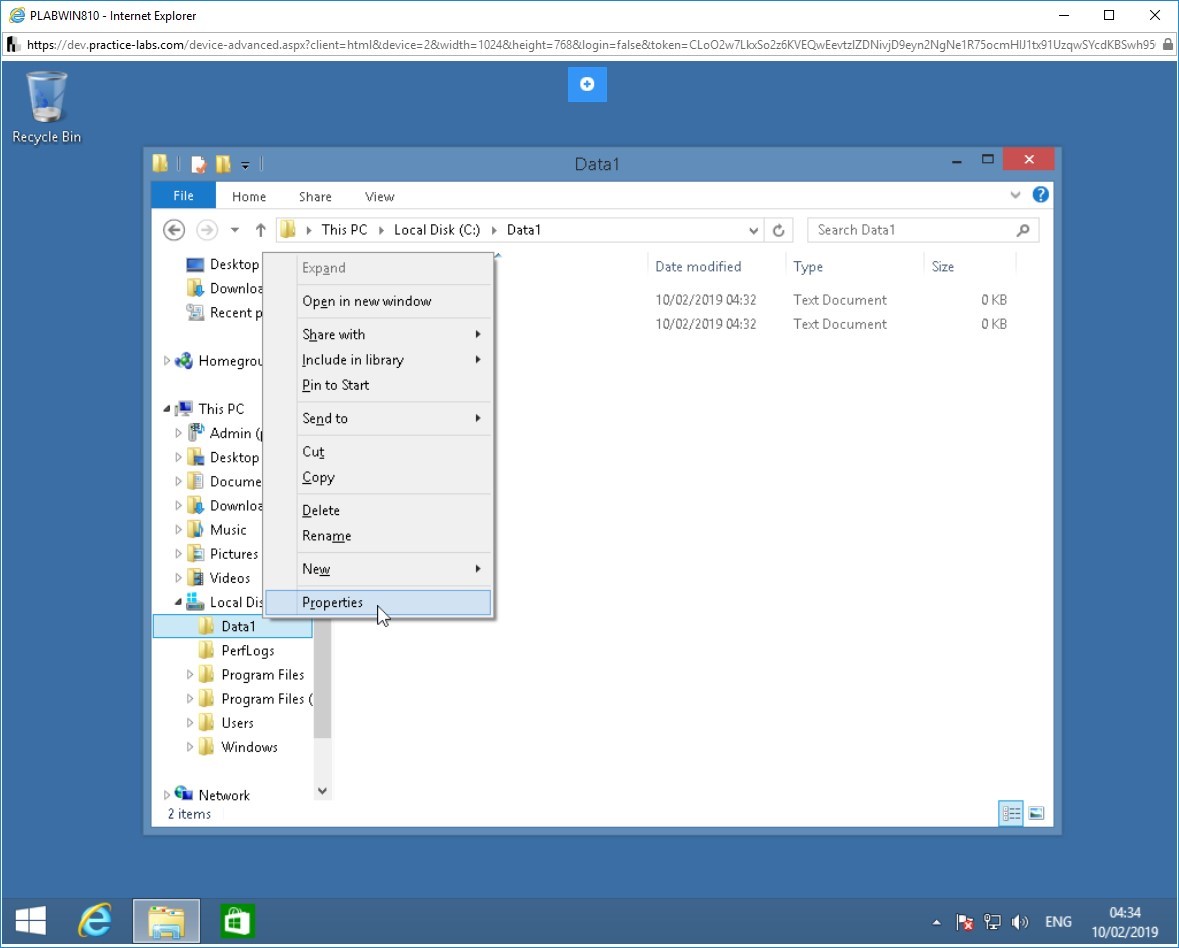Click the browser URL address bar
The image size is (1179, 948).
590,45
